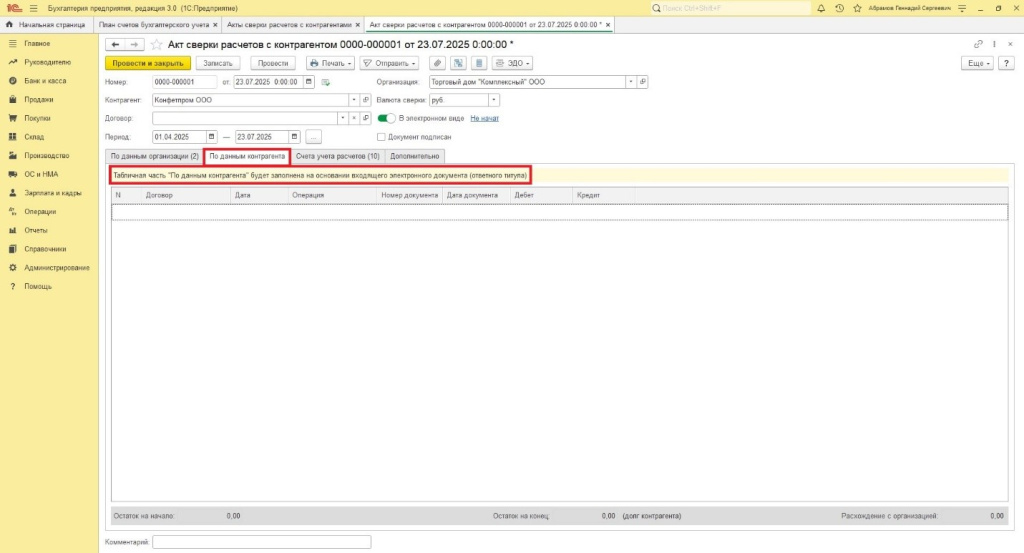Click the back navigation arrow
1024x553 pixels.
click(x=114, y=45)
